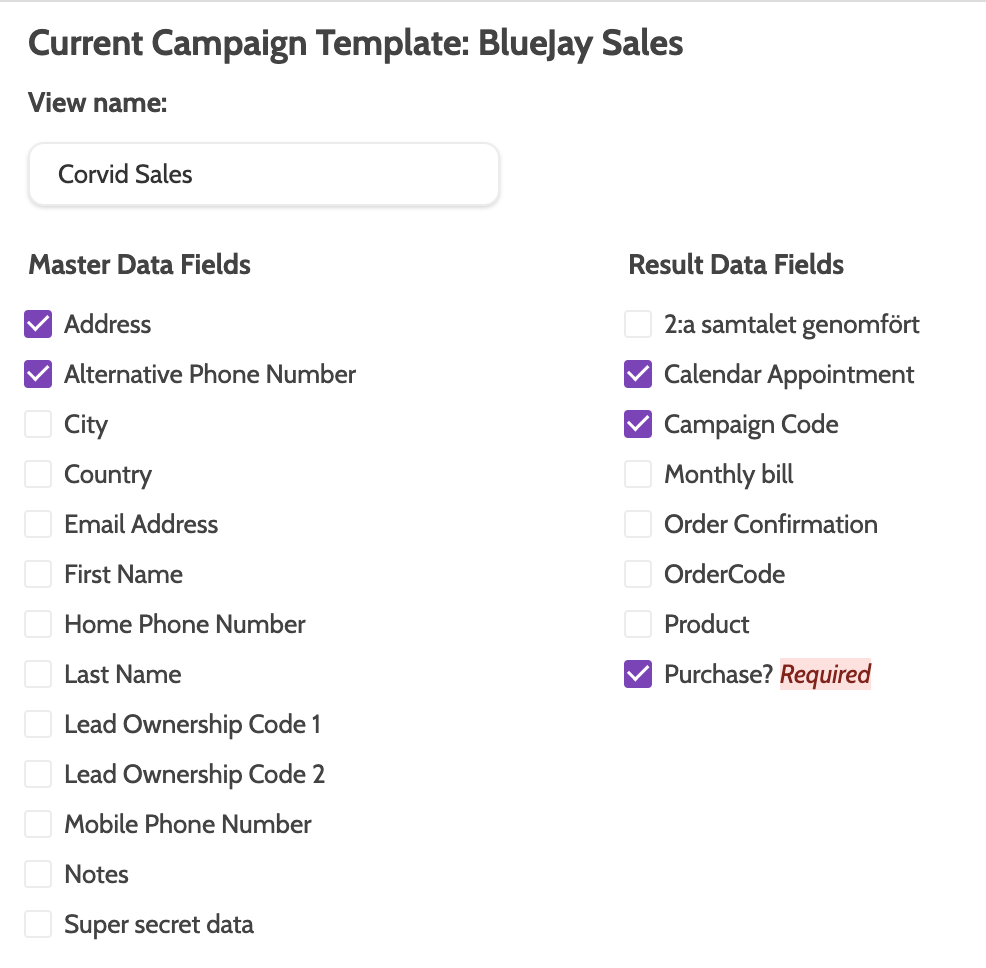Enable the Notes checkbox
The width and height of the screenshot is (986, 968).
point(38,874)
